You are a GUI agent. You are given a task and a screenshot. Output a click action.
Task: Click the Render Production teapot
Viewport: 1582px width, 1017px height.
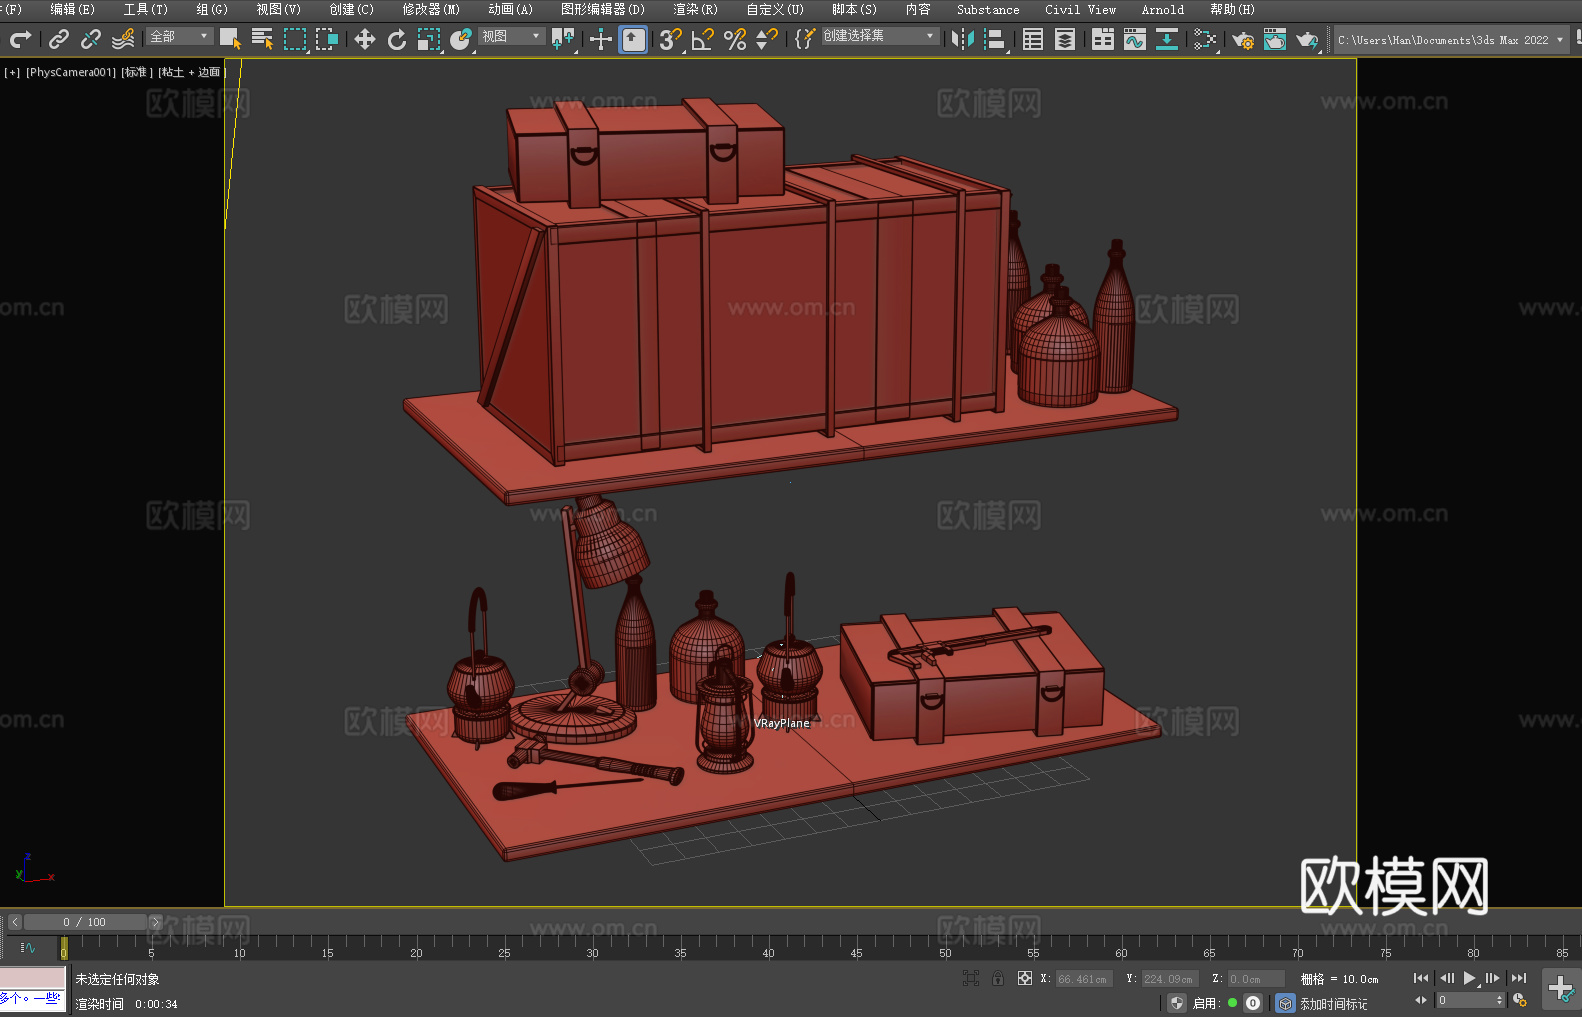[x=1307, y=39]
